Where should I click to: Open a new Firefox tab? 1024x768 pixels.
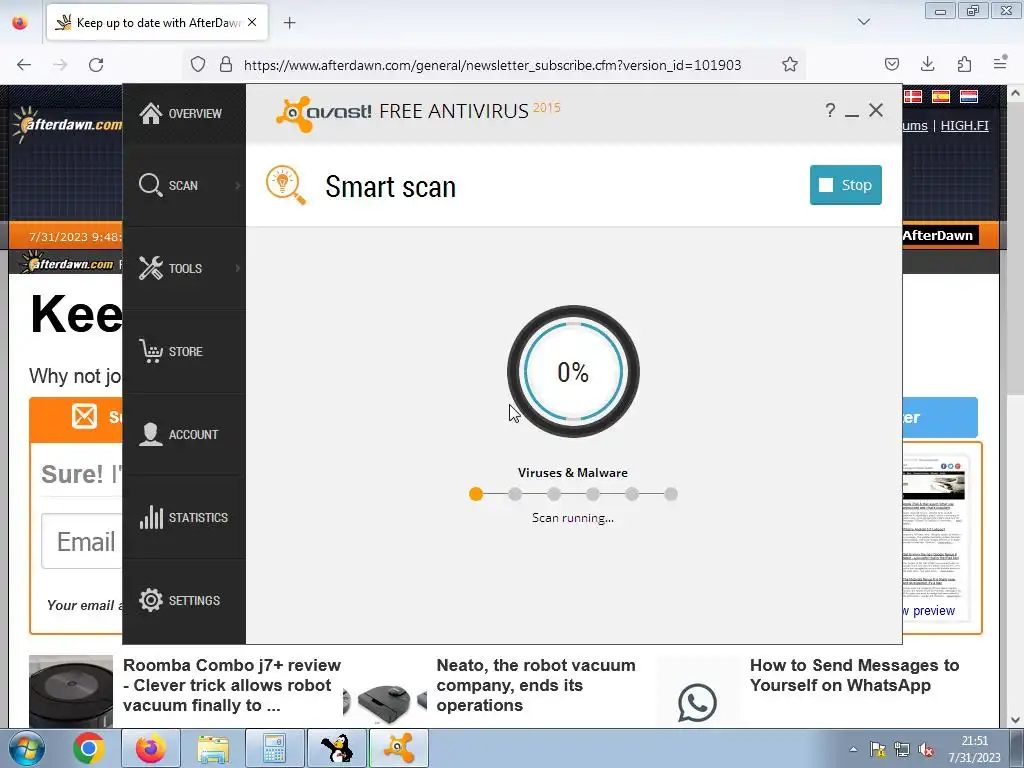click(289, 23)
